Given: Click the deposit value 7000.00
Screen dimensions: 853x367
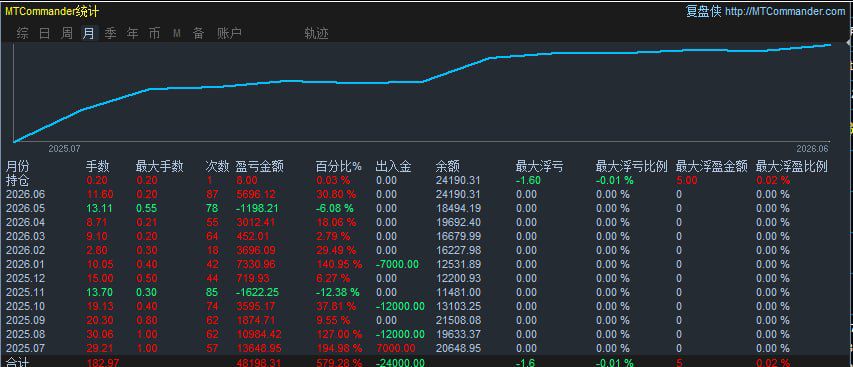Looking at the screenshot, I should (x=395, y=348).
